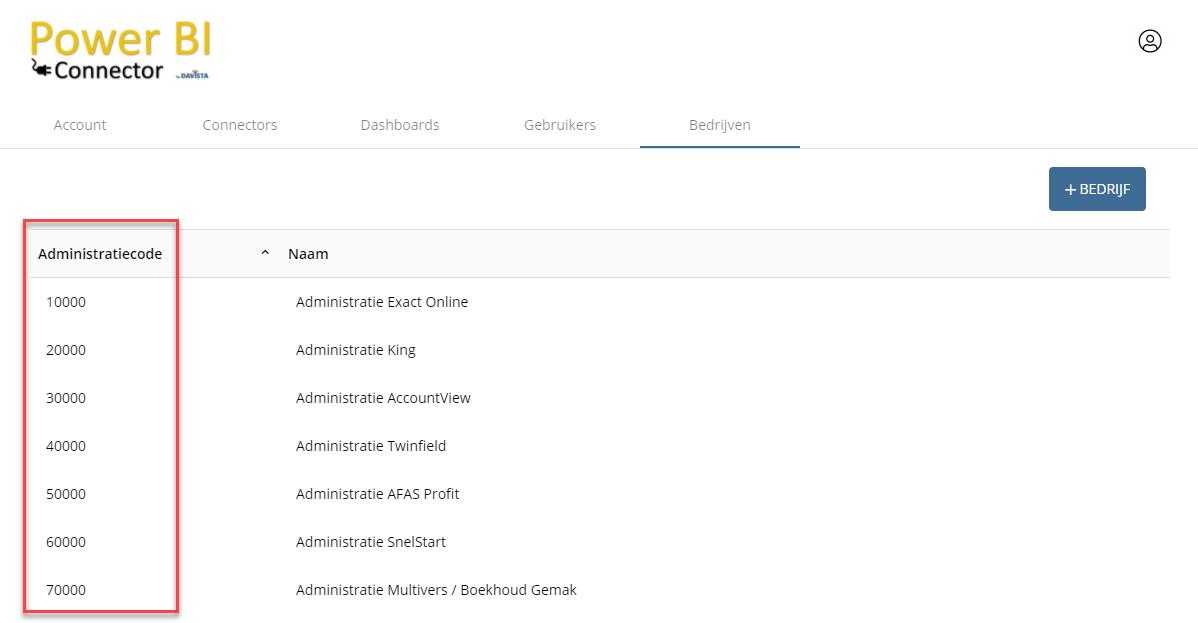1198x623 pixels.
Task: Switch to the Dashboards tab
Action: click(400, 125)
